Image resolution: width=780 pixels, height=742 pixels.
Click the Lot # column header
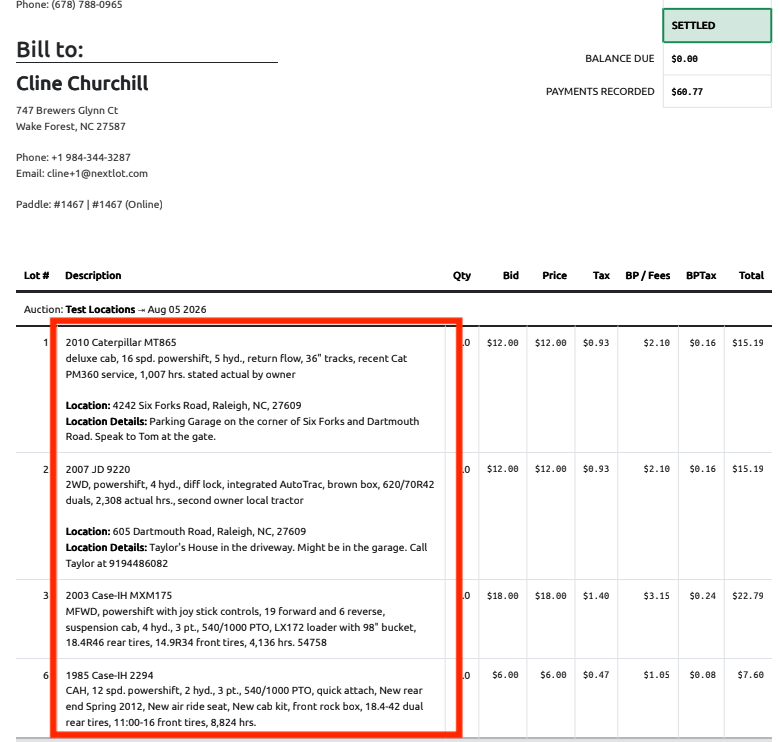(x=36, y=276)
